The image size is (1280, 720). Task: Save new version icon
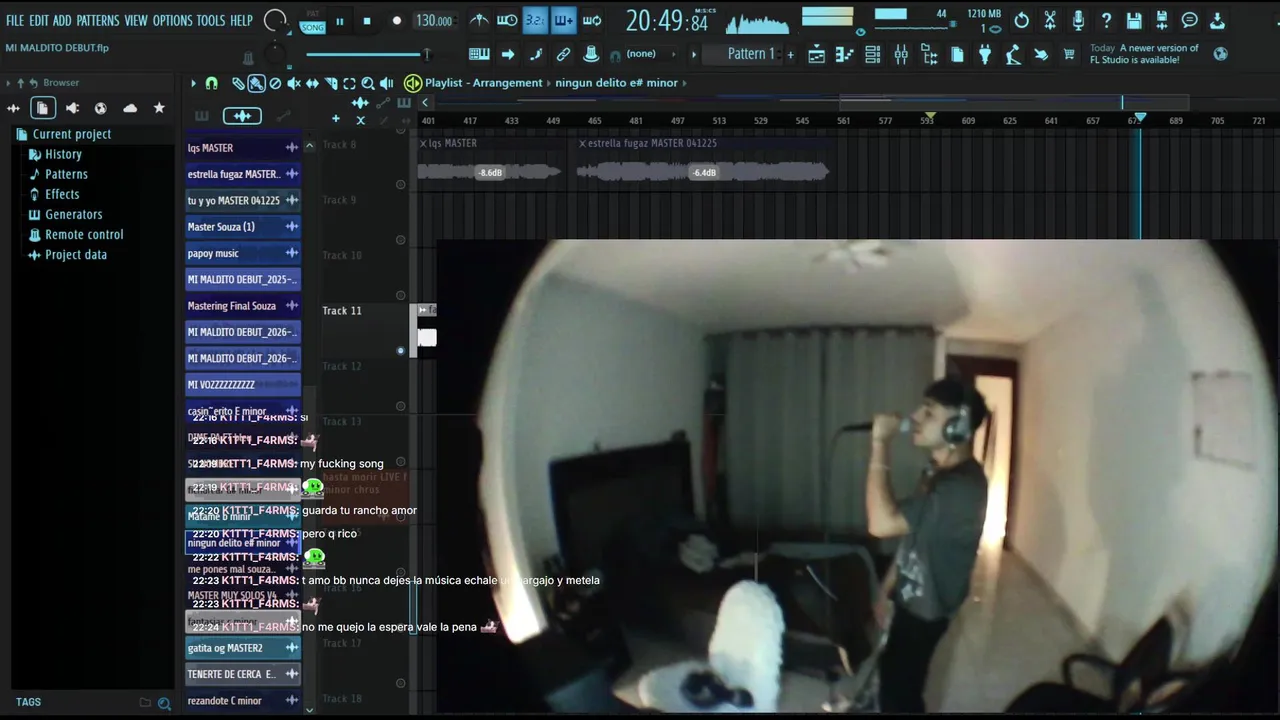[1162, 20]
